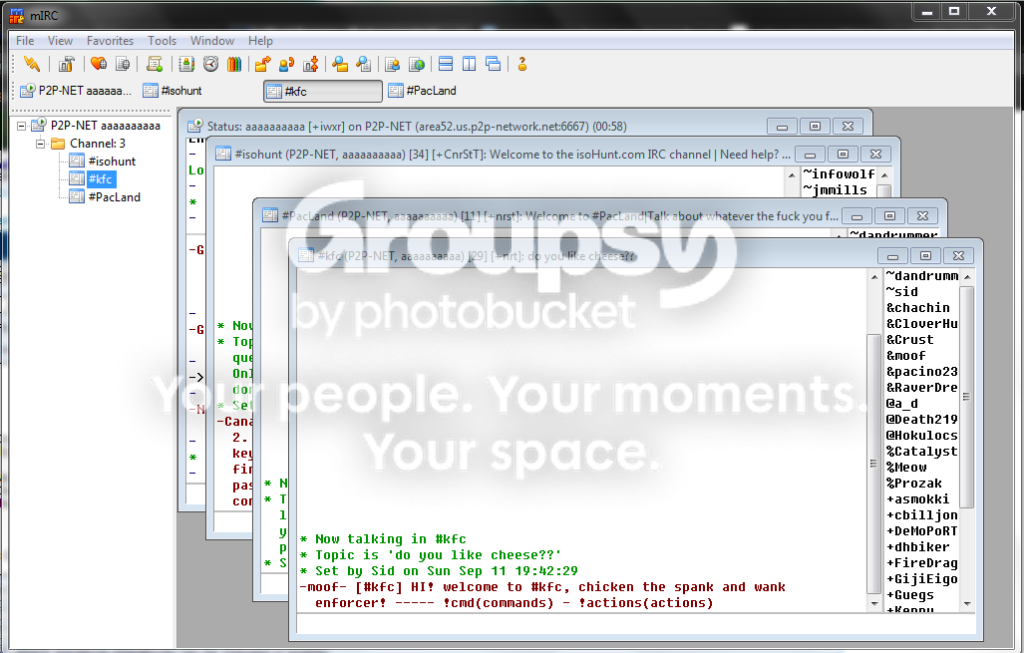Image resolution: width=1024 pixels, height=653 pixels.
Task: Select &Crust in the #kfc nick list
Action: (910, 340)
